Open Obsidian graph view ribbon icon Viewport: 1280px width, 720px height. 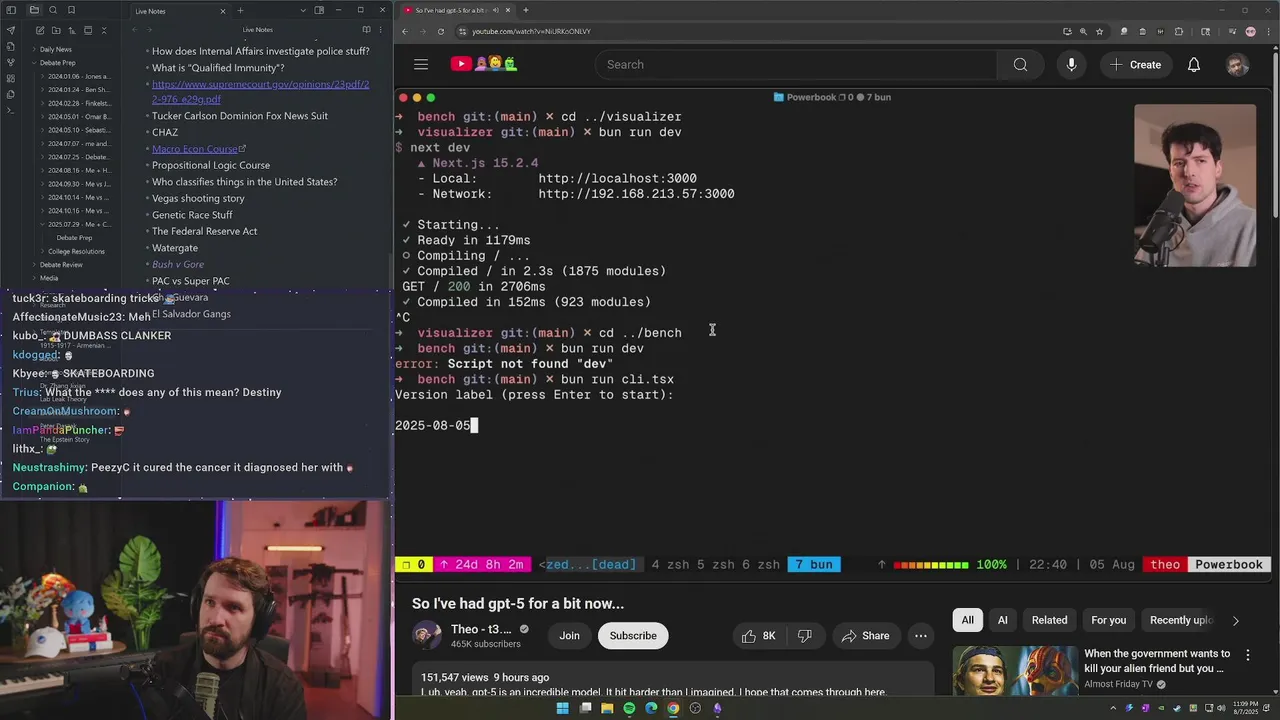10,62
